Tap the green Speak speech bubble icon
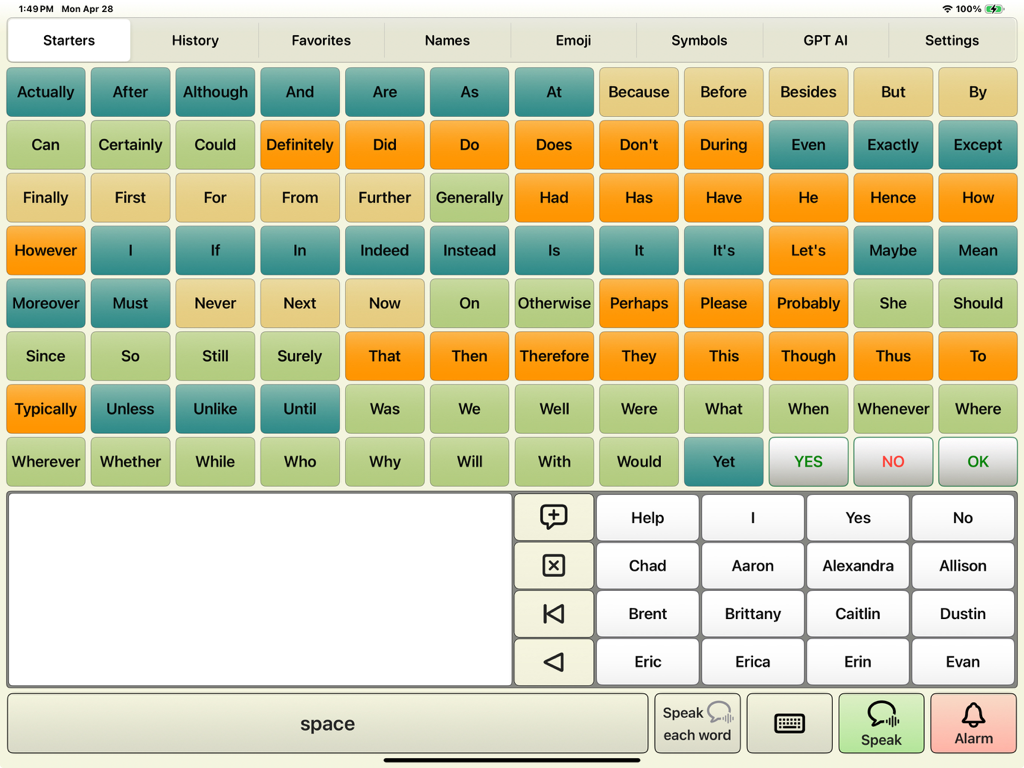Viewport: 1024px width, 768px height. 881,722
